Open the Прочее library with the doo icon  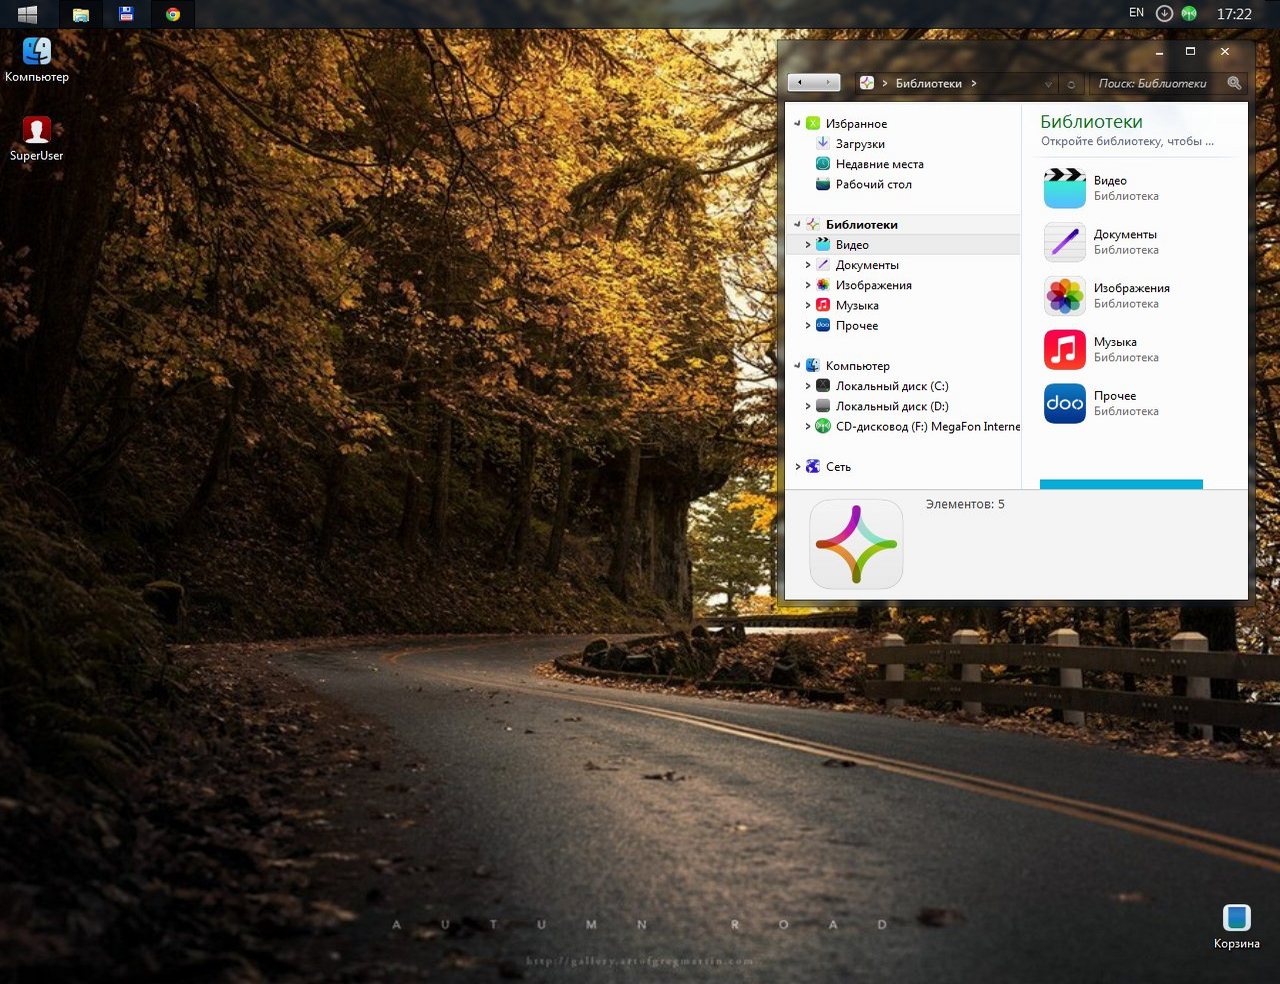tap(1064, 404)
